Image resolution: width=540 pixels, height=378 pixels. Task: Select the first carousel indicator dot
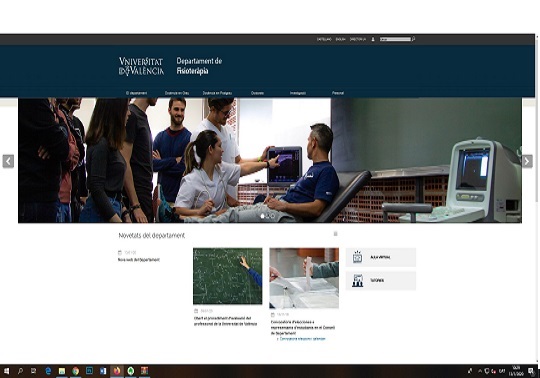pyautogui.click(x=262, y=216)
